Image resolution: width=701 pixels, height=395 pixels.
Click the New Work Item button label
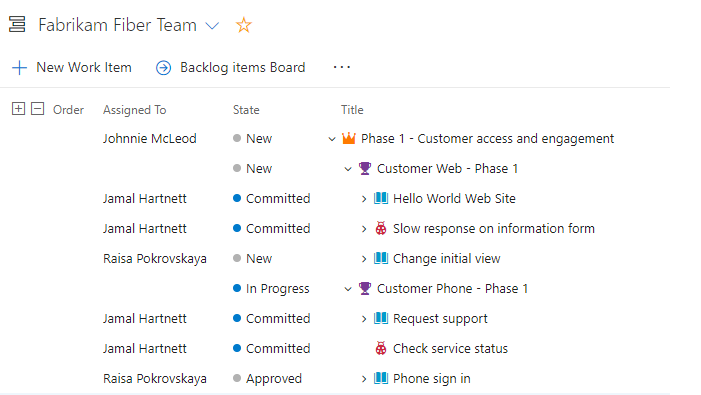[x=84, y=67]
